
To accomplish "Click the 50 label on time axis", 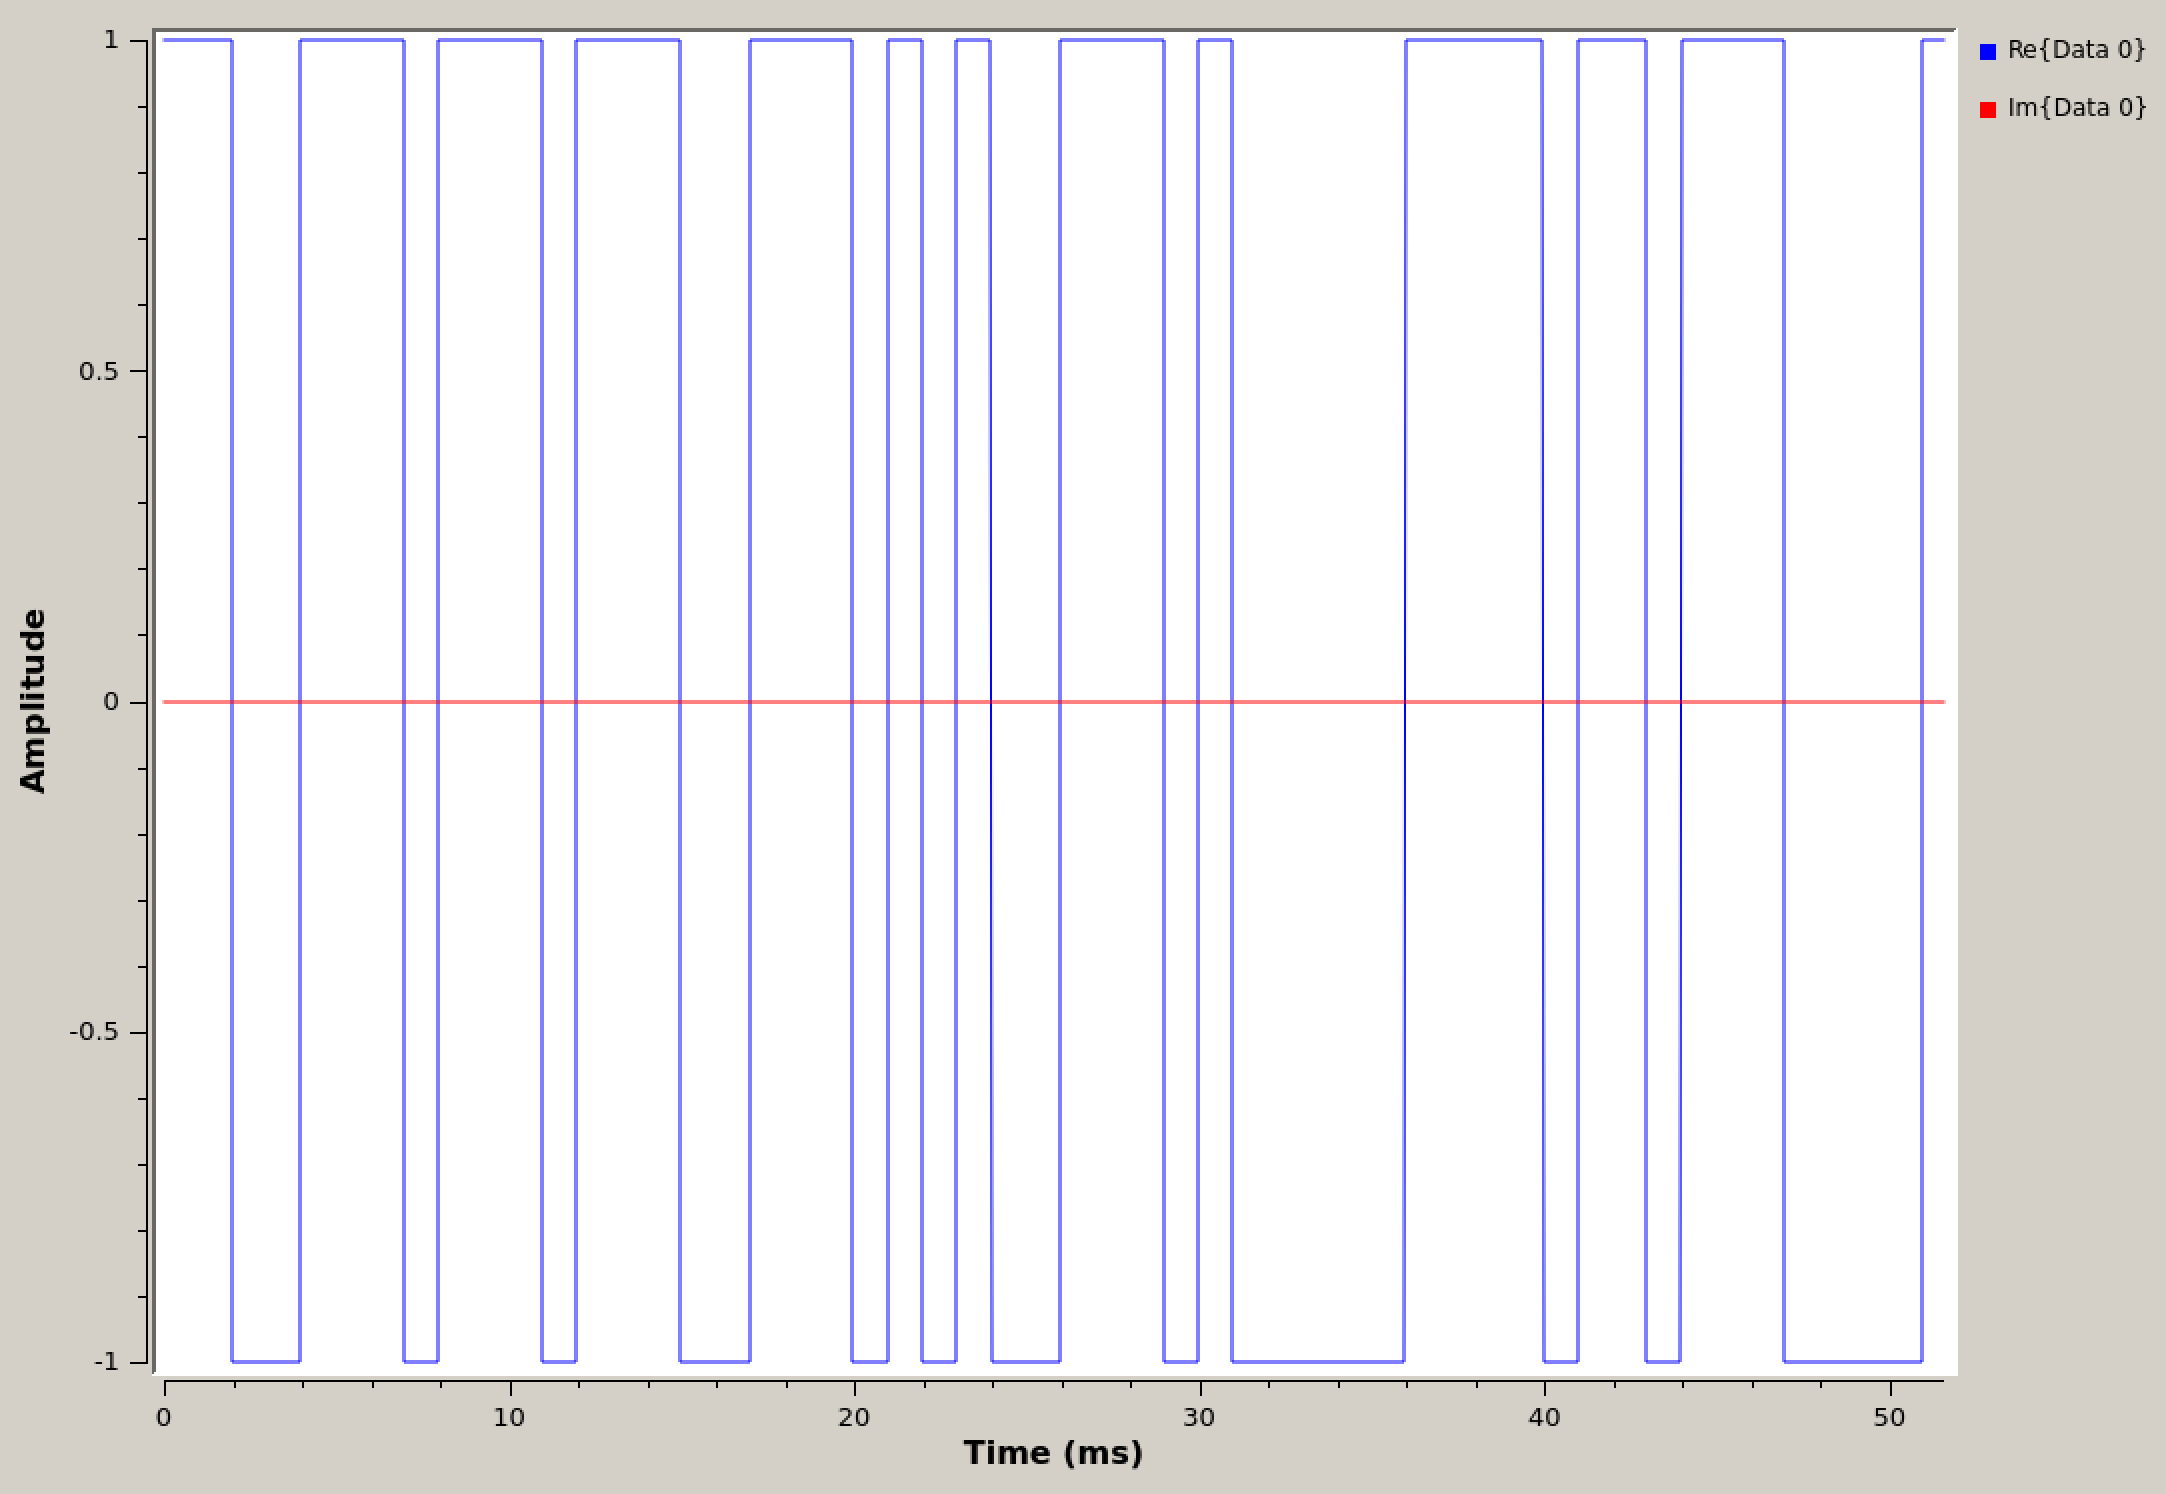I will (1890, 1417).
